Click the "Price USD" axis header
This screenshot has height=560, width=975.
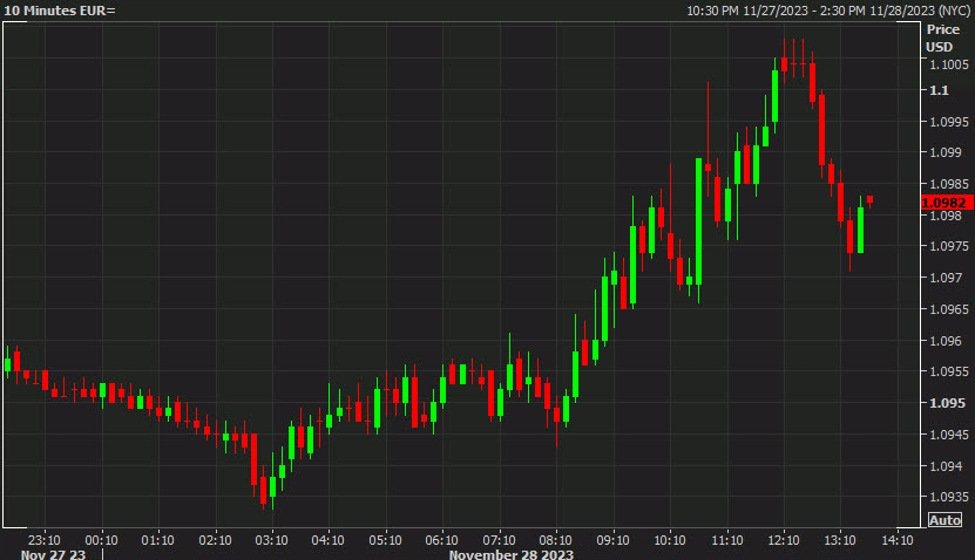point(942,38)
